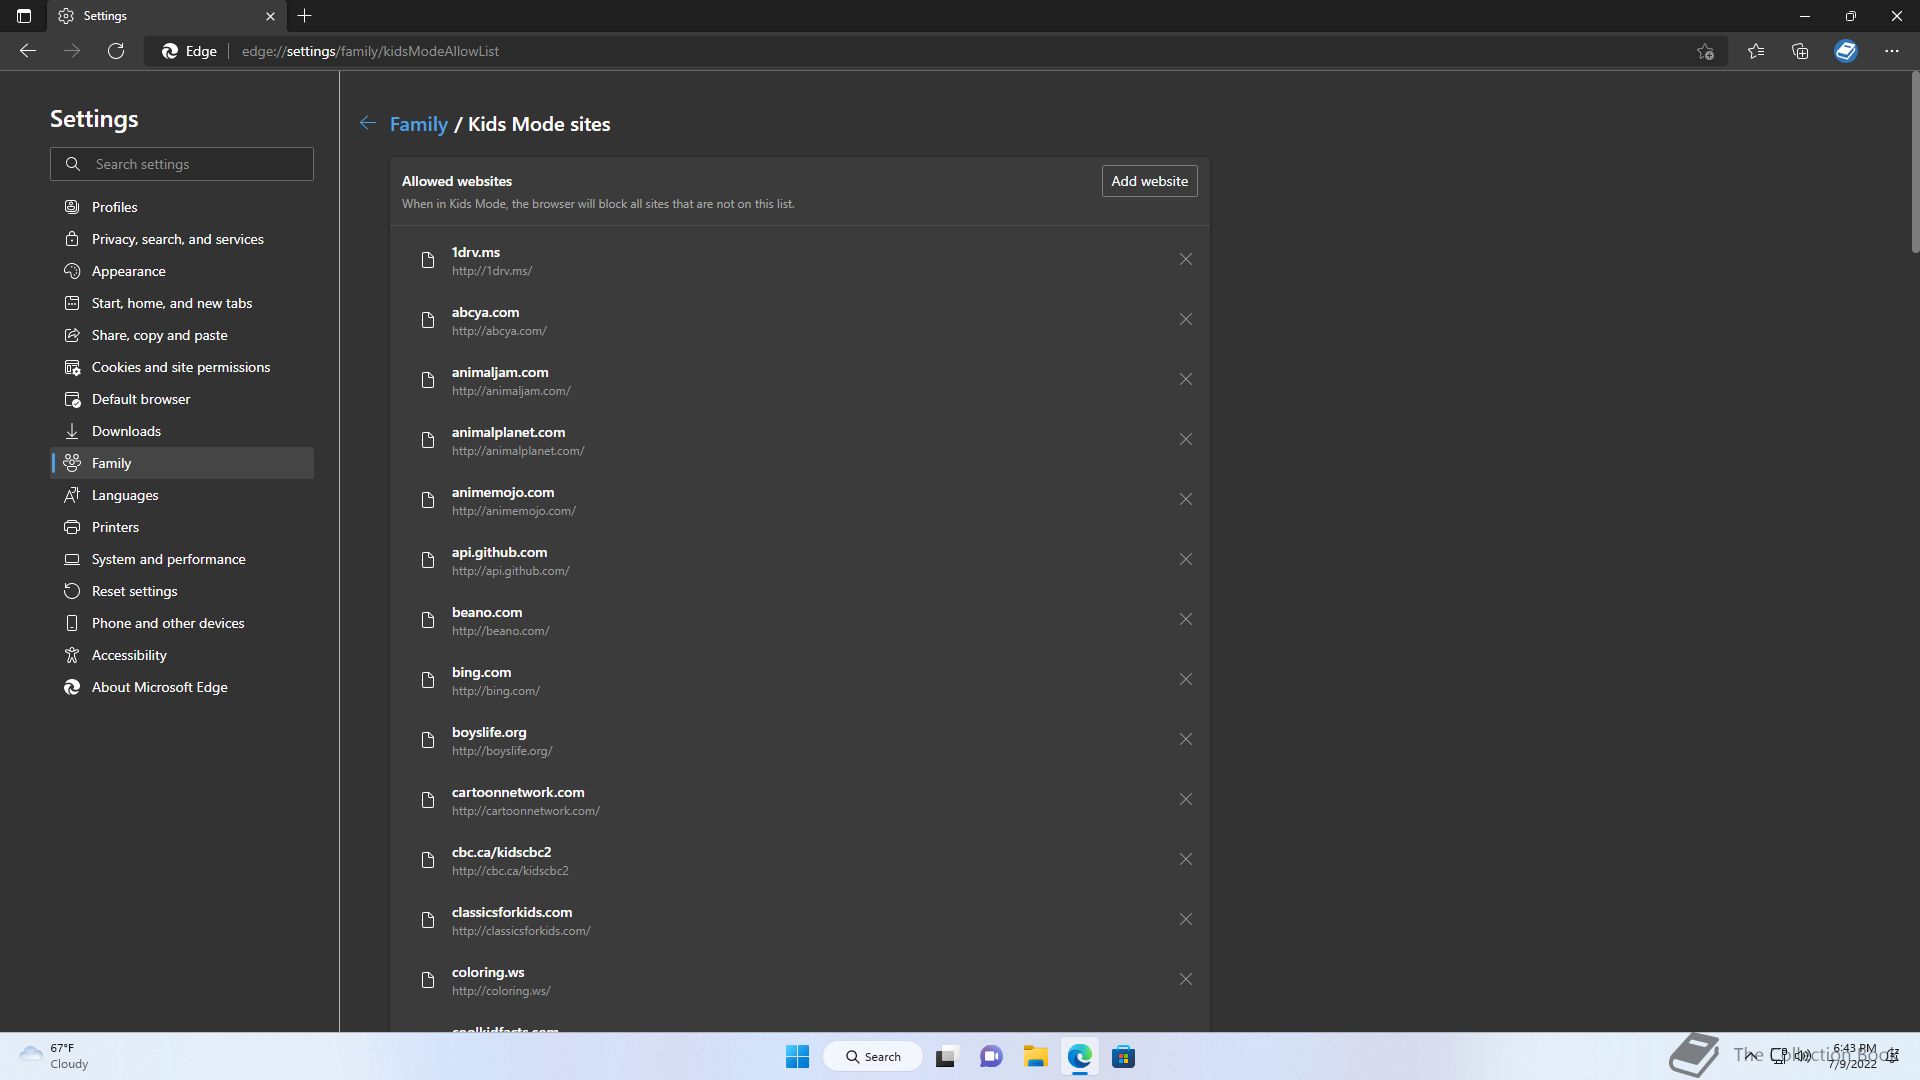Open the profile avatar menu
The width and height of the screenshot is (1920, 1080).
click(x=1846, y=51)
